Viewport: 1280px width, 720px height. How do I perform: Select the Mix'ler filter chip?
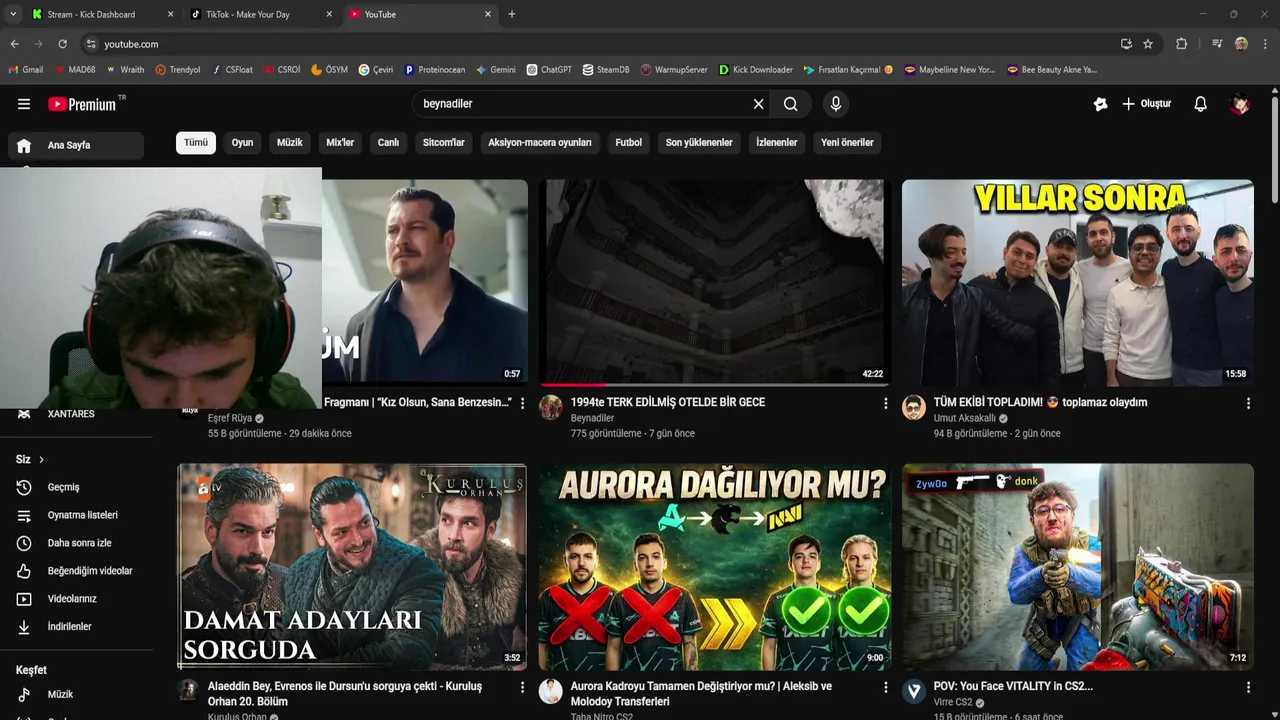click(x=340, y=142)
